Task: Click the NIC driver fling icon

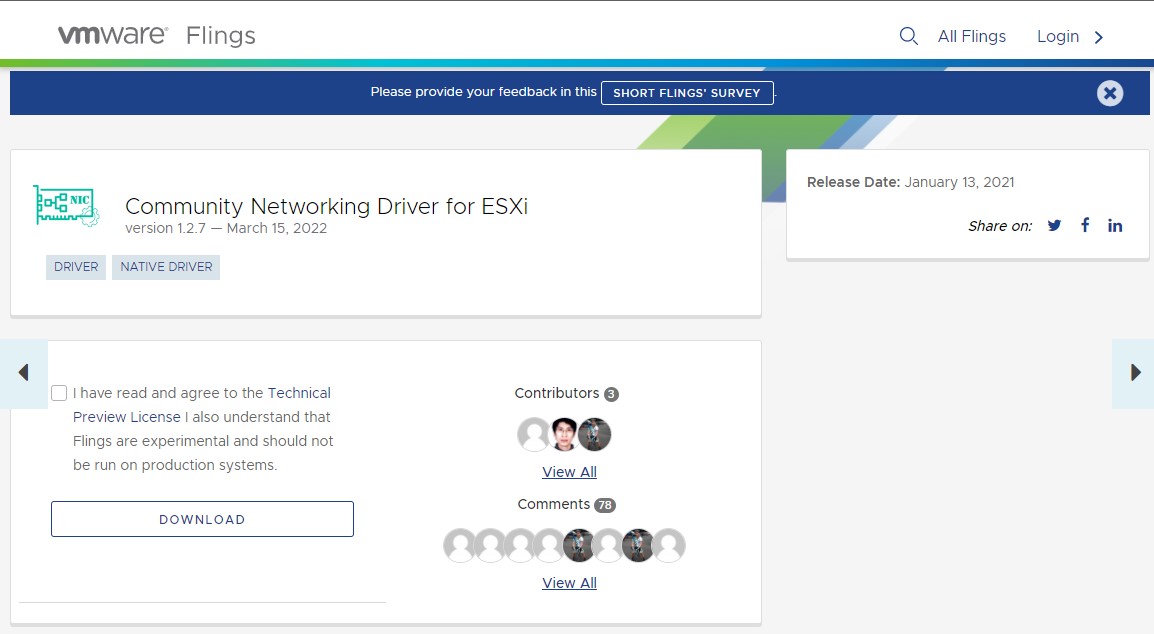Action: [66, 205]
